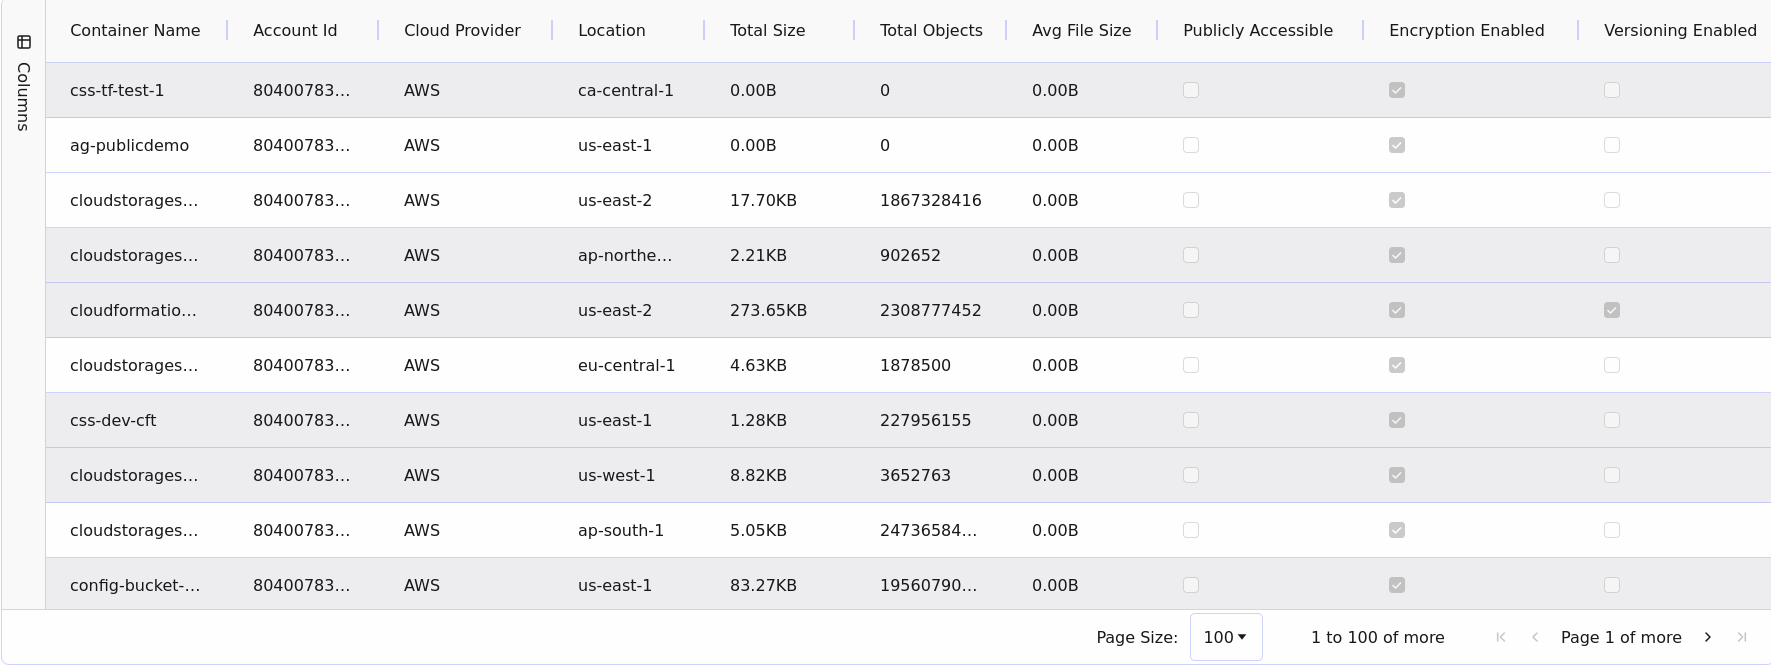Toggle Versioning Enabled checkbox for css-dev-cft
The height and width of the screenshot is (665, 1771).
(x=1612, y=420)
